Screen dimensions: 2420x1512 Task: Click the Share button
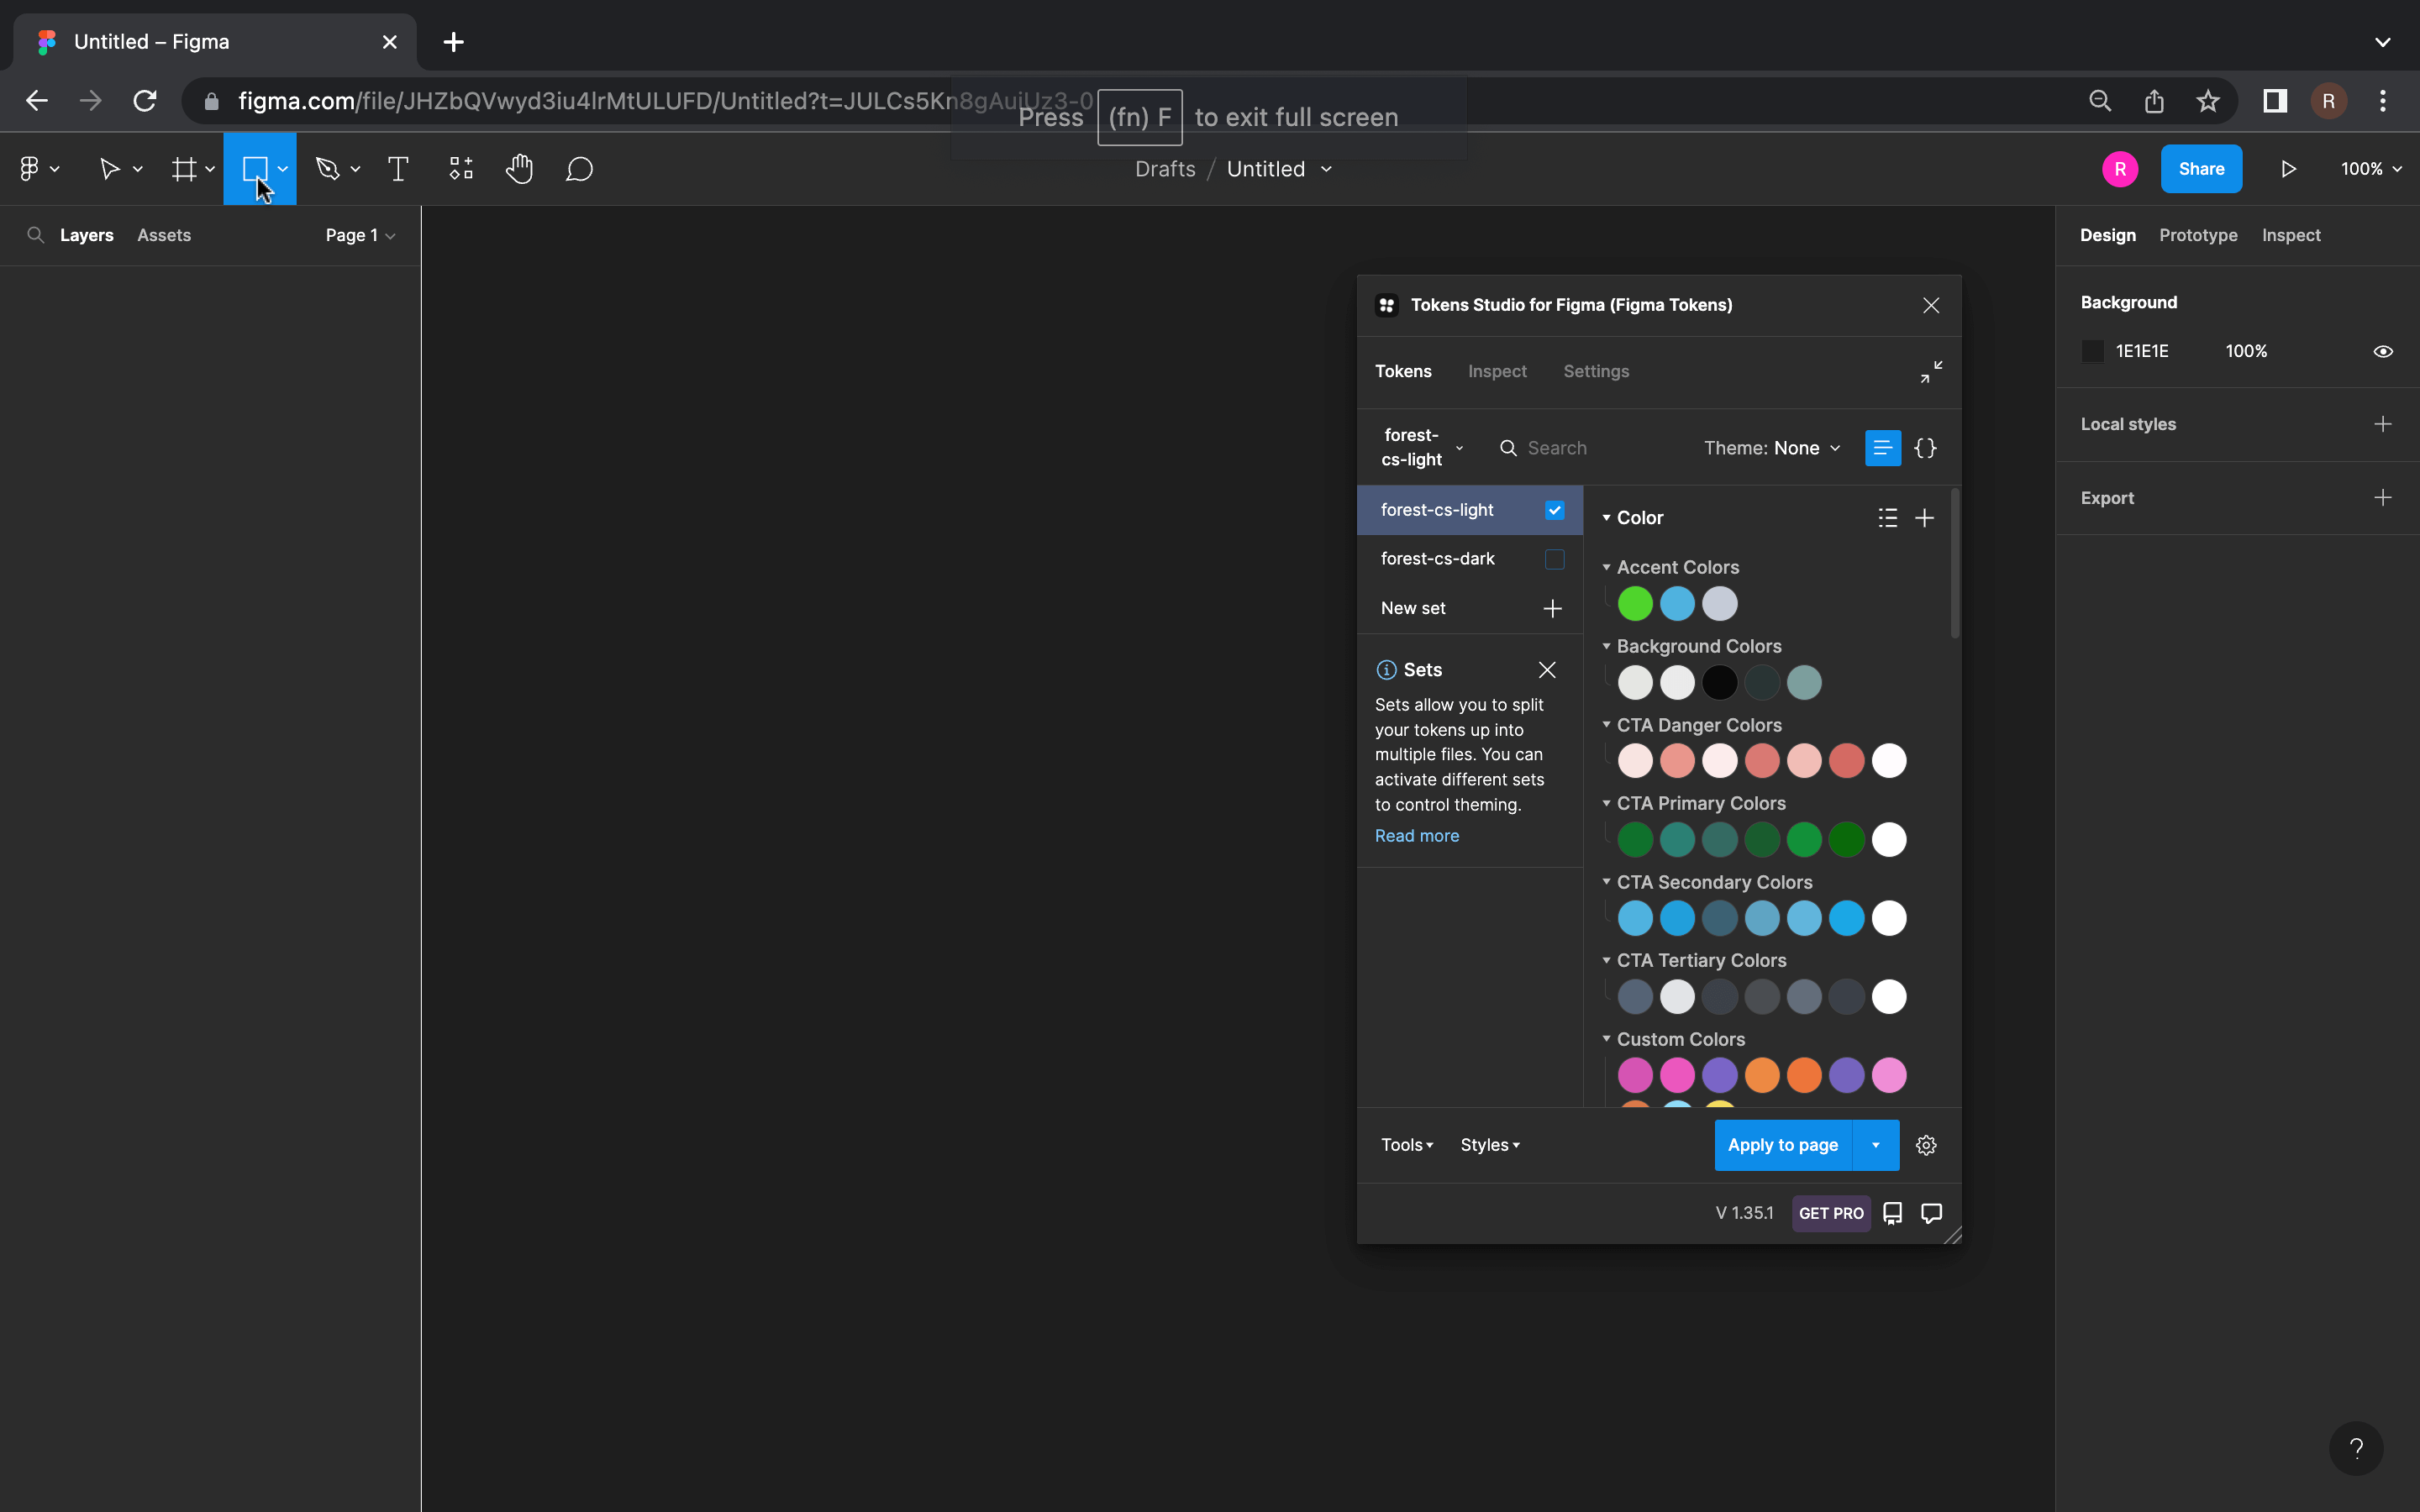click(x=2201, y=169)
